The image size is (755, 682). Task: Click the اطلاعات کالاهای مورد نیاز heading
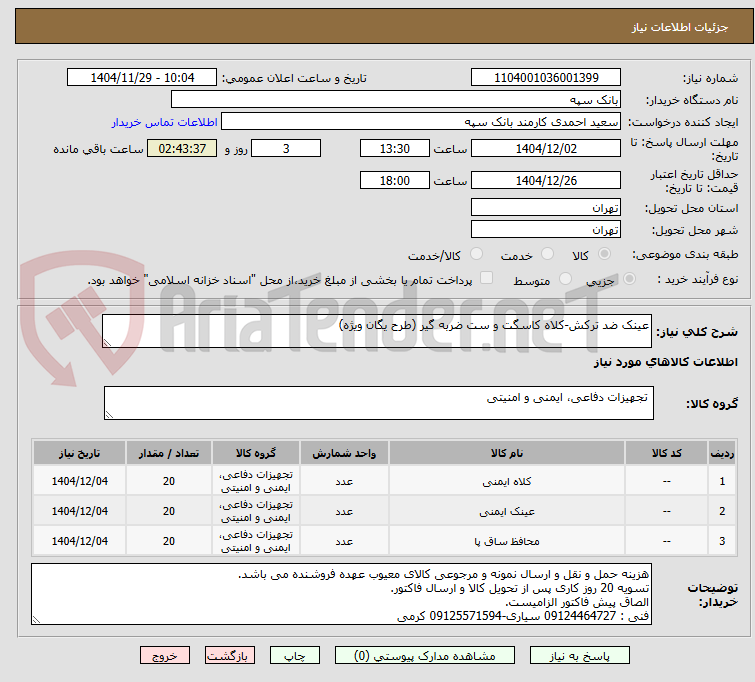pos(665,362)
